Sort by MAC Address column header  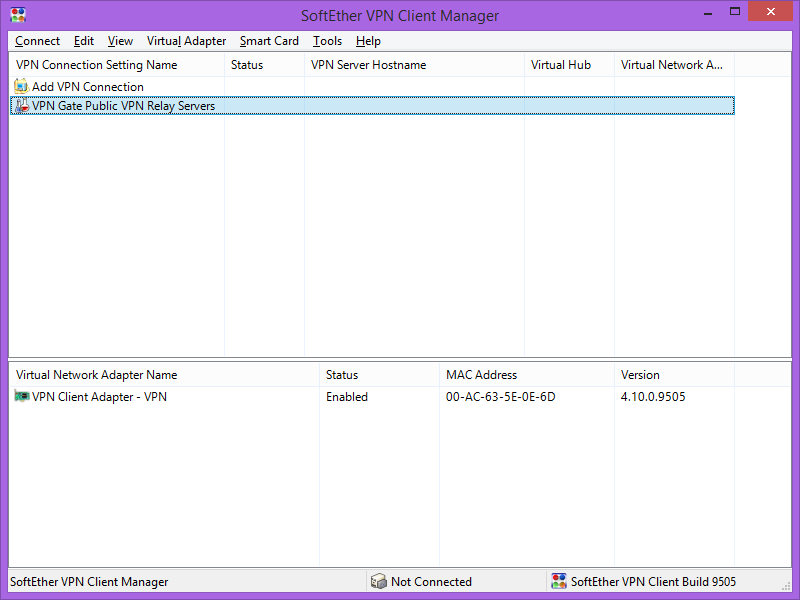527,375
